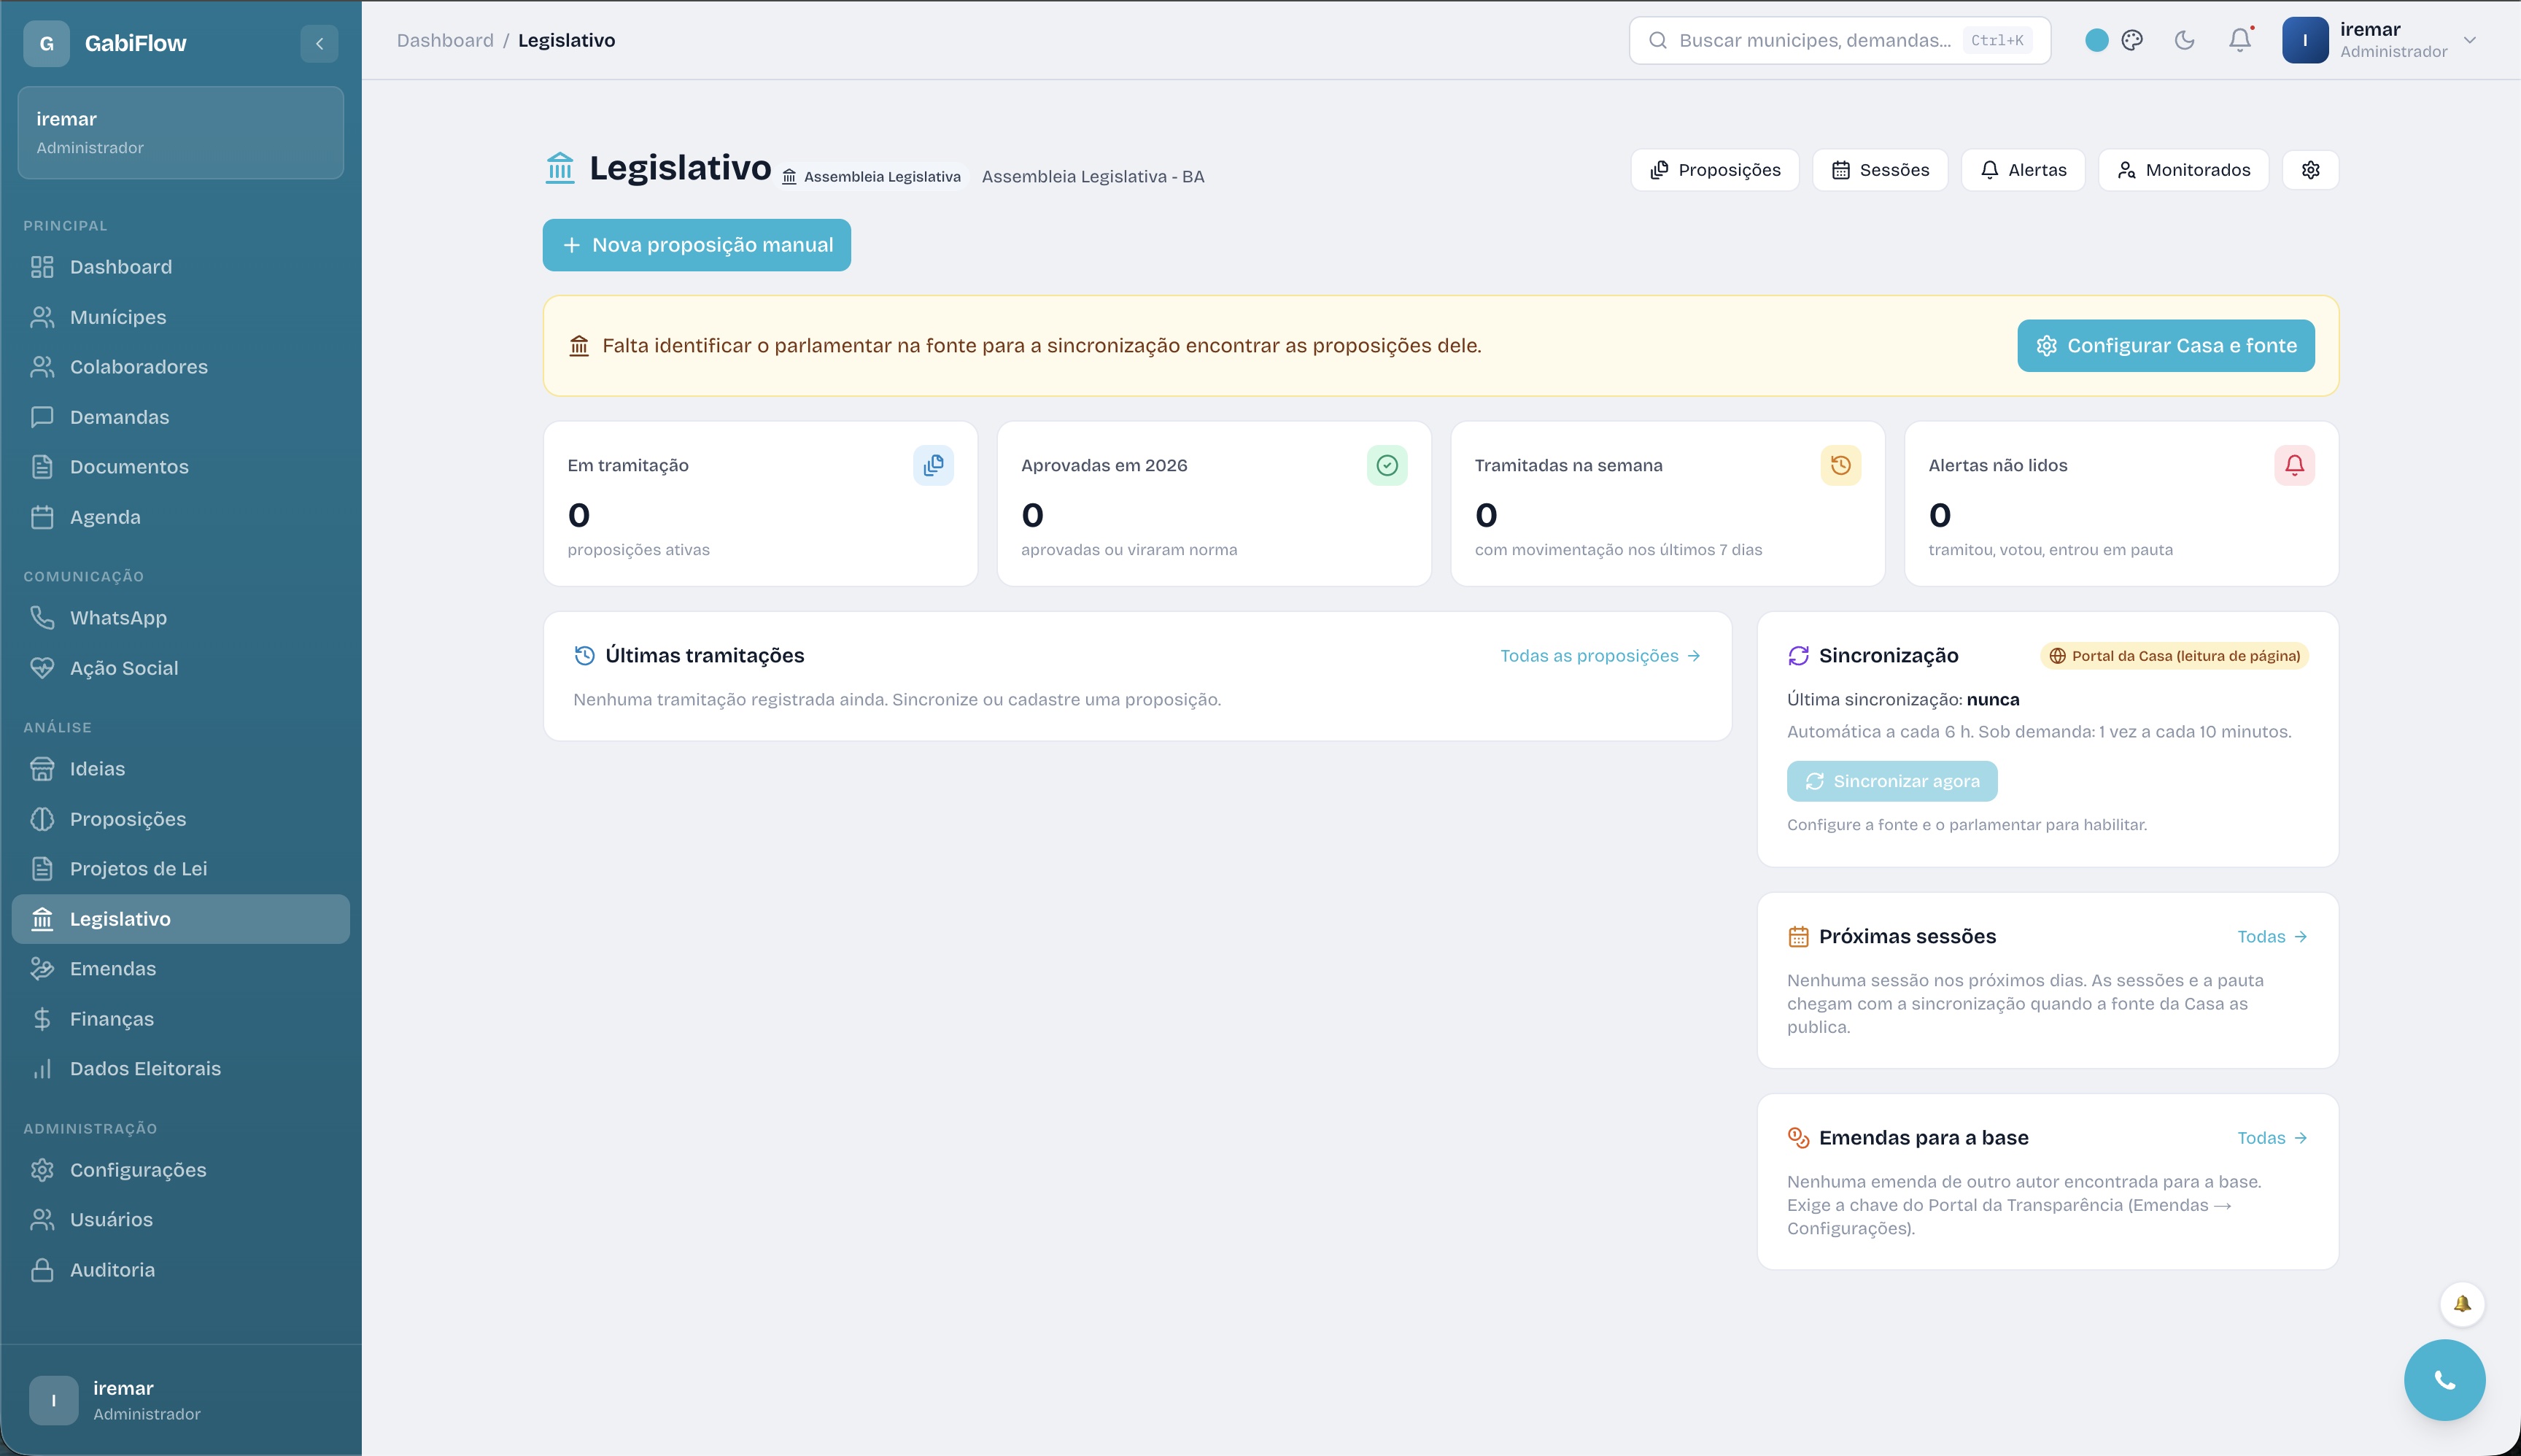Image resolution: width=2521 pixels, height=1456 pixels.
Task: Click 'Última sincronização: nunca' text
Action: pos(1903,700)
